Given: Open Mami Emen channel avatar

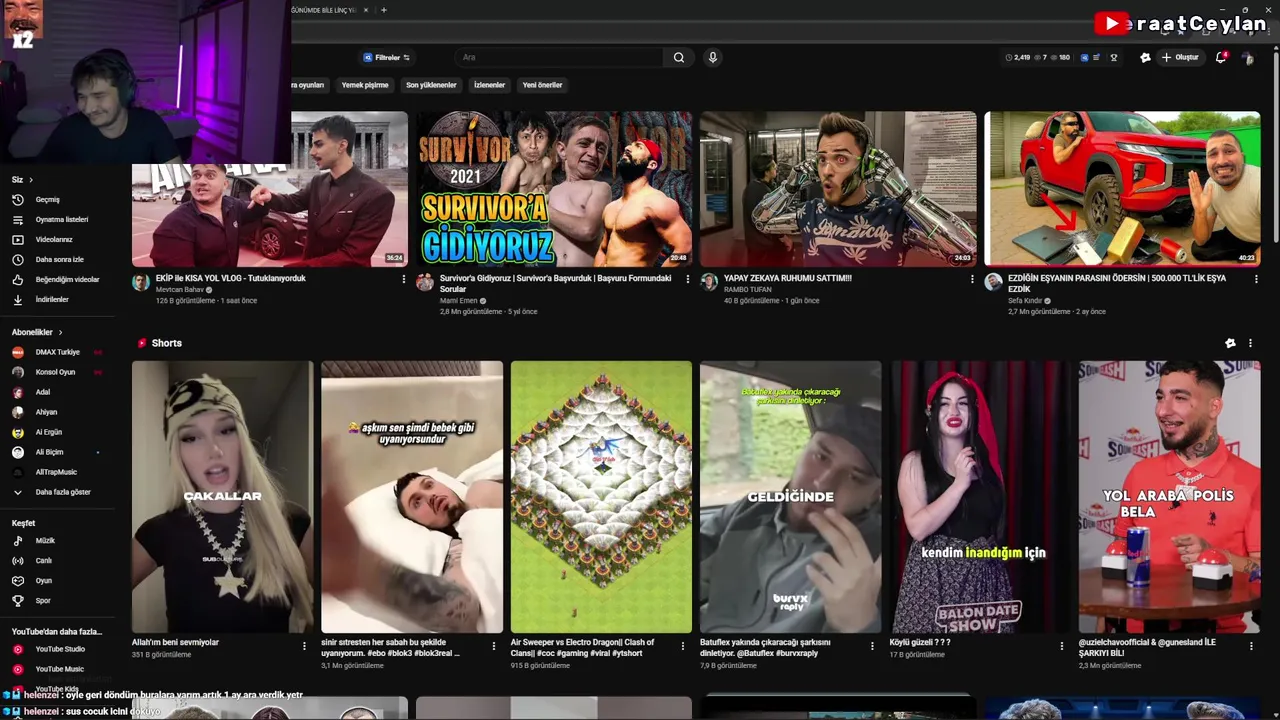Looking at the screenshot, I should (425, 282).
